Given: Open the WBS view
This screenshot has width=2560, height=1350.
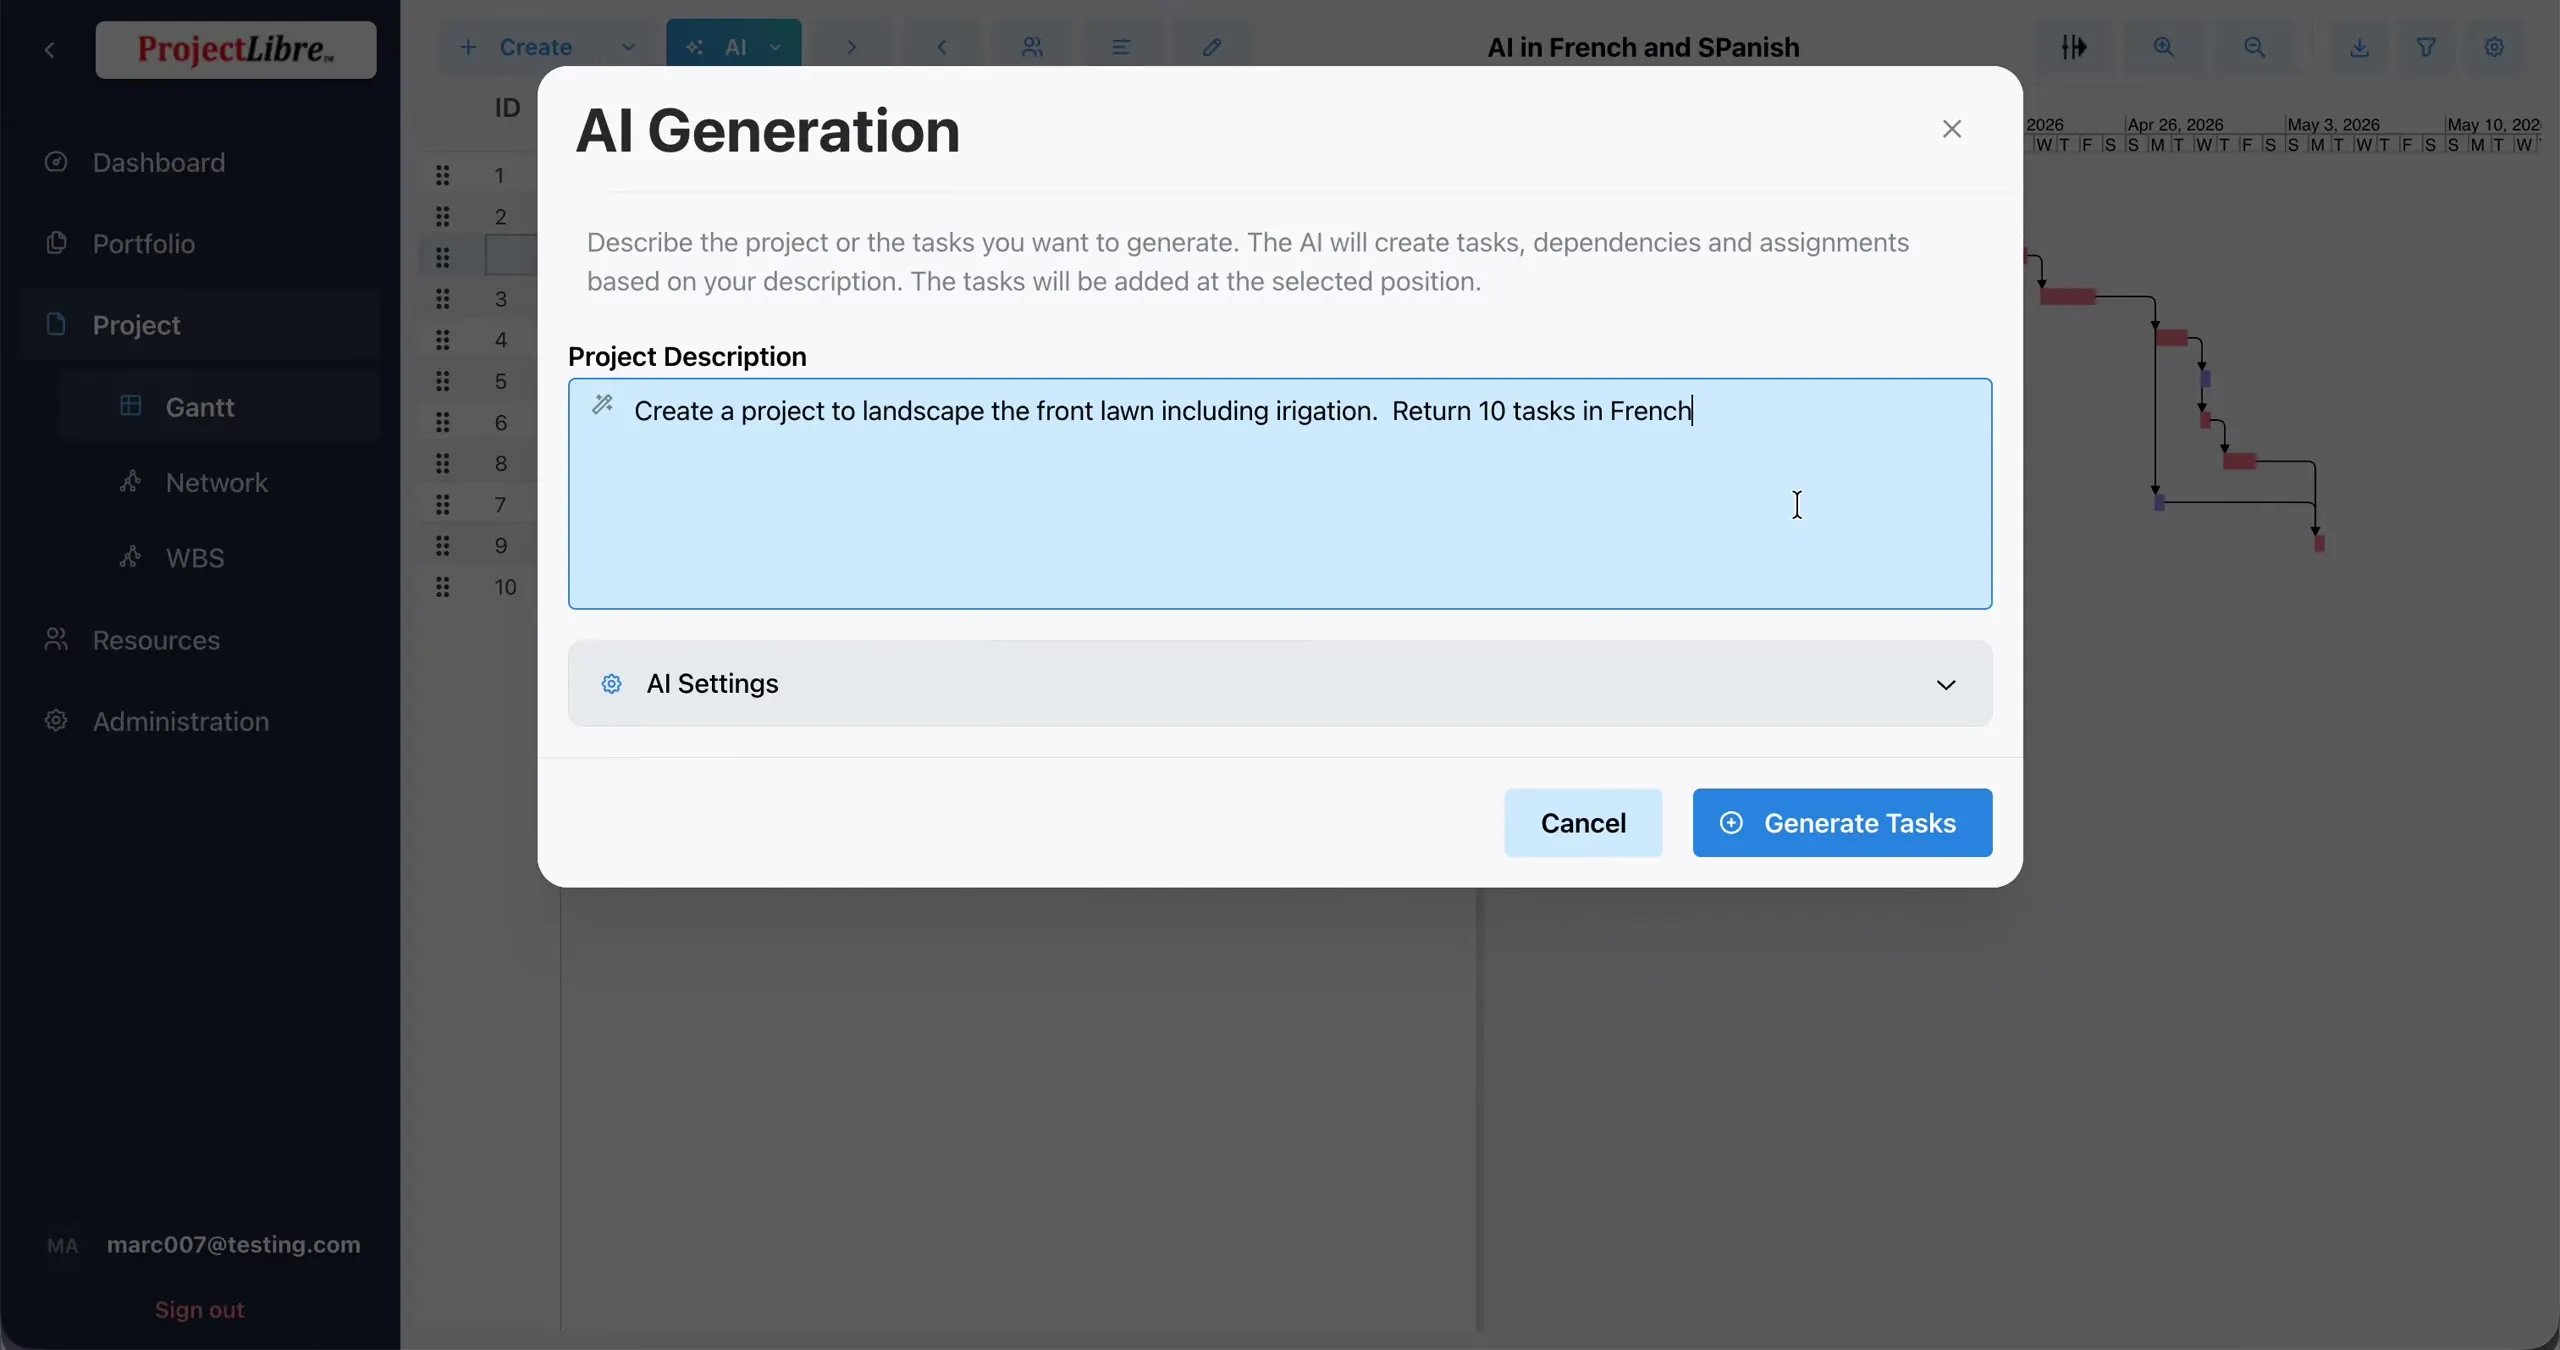Looking at the screenshot, I should [x=195, y=558].
